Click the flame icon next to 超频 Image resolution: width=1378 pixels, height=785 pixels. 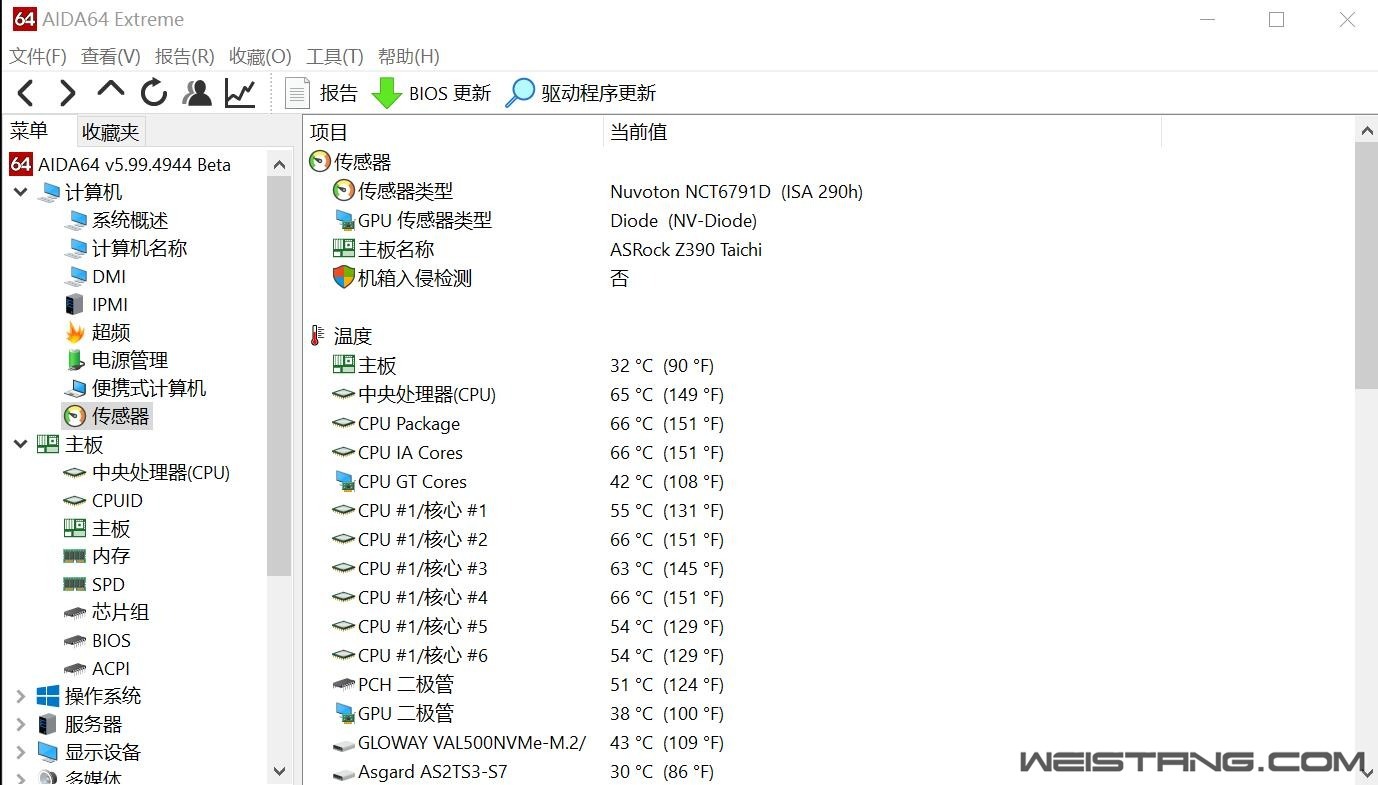point(75,332)
